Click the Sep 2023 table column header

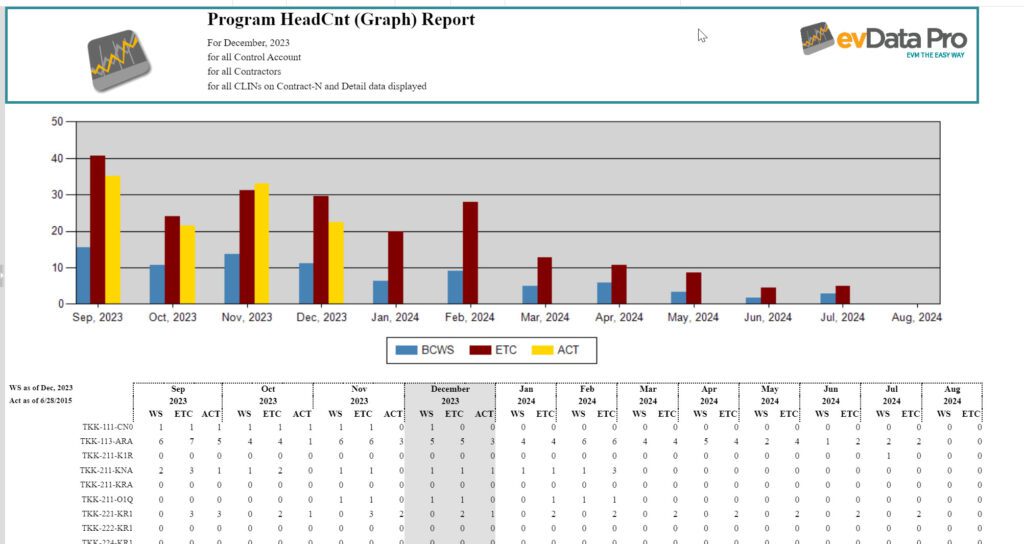click(x=178, y=394)
